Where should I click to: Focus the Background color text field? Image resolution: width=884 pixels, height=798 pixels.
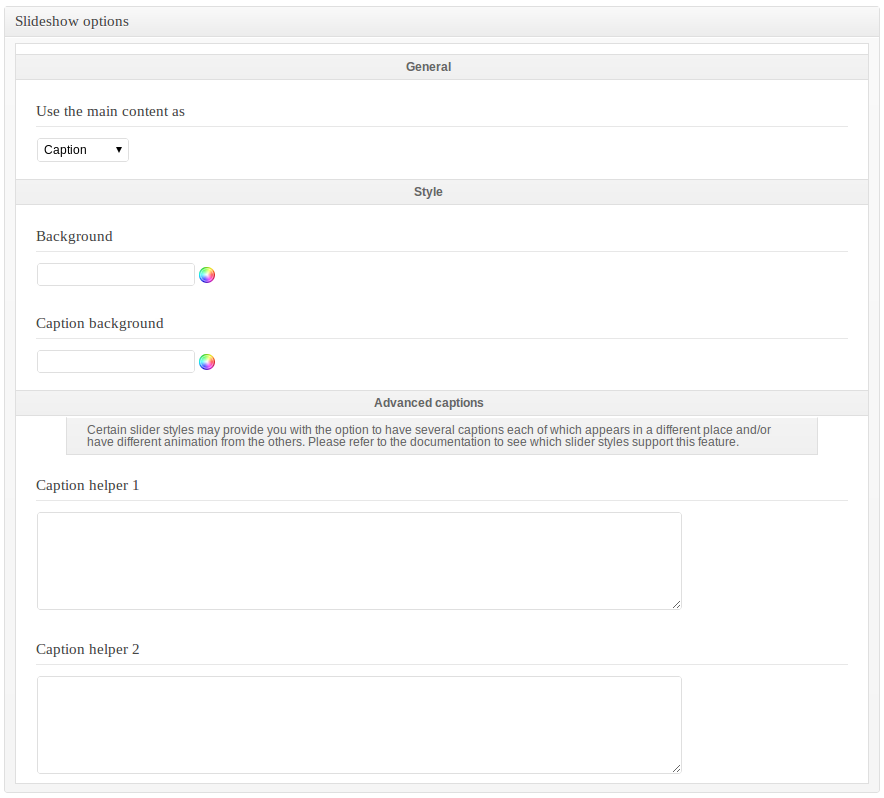pos(116,275)
